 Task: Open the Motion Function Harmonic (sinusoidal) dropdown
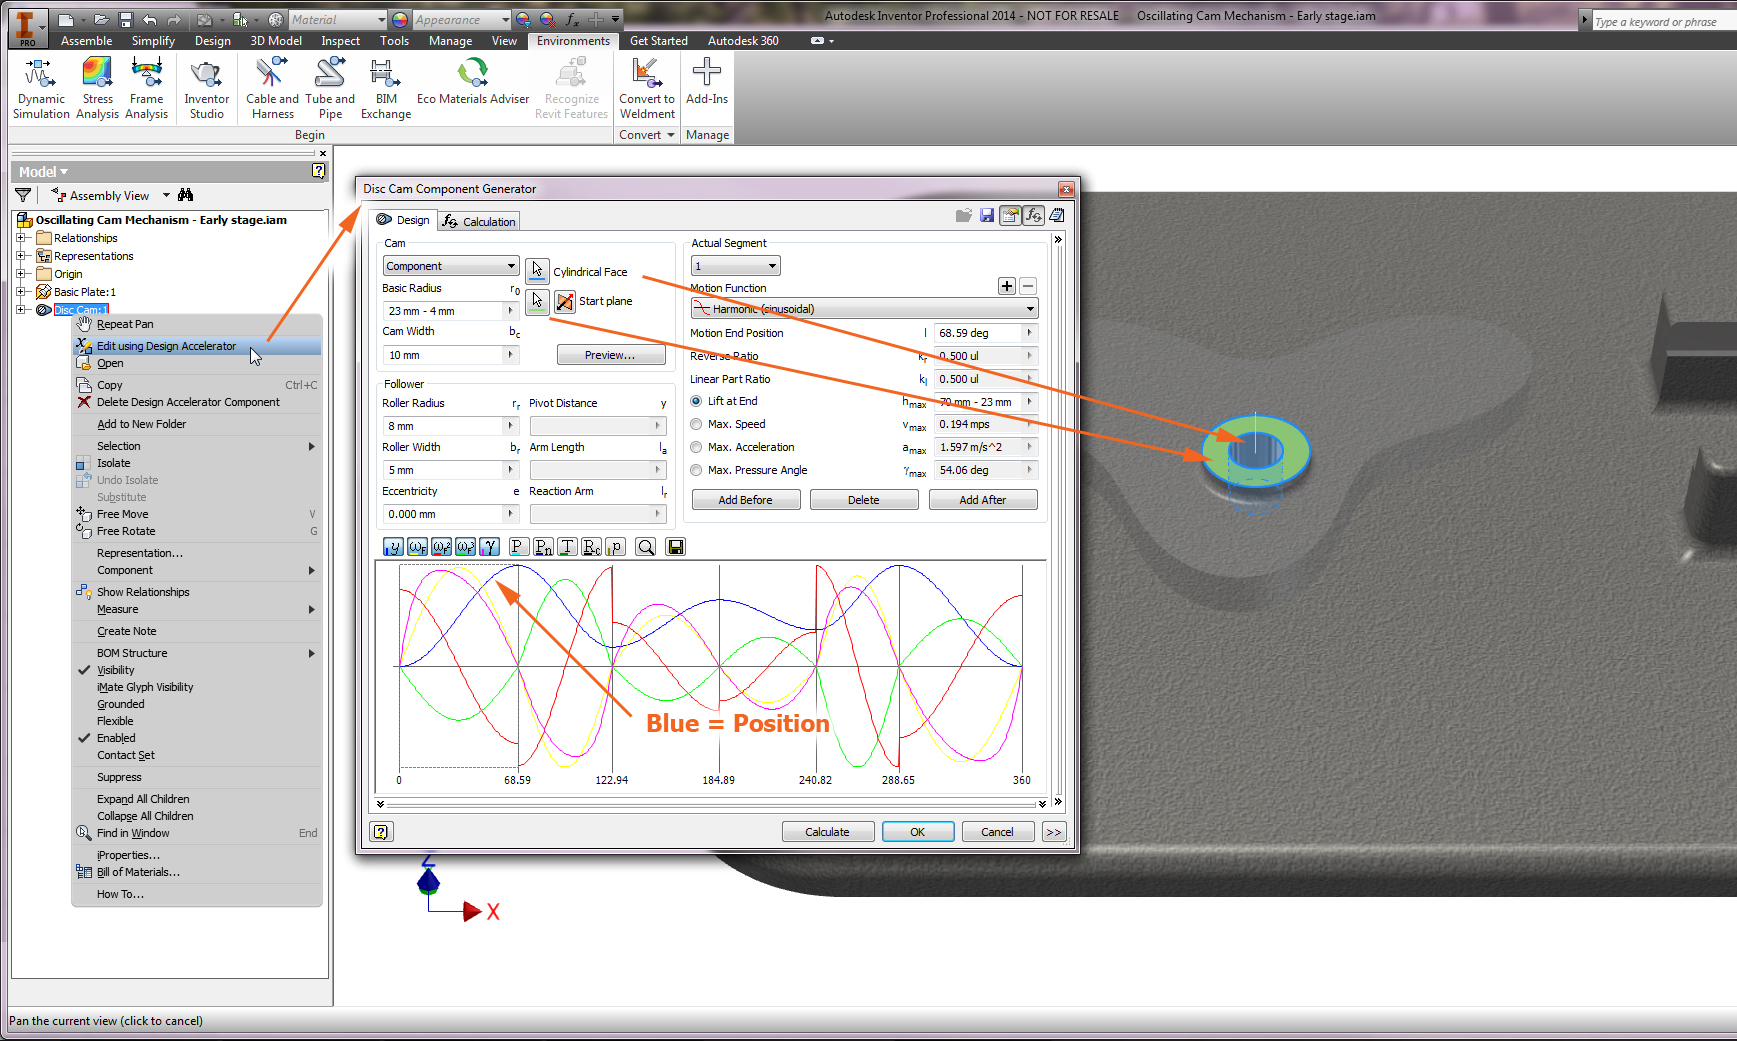pyautogui.click(x=864, y=309)
